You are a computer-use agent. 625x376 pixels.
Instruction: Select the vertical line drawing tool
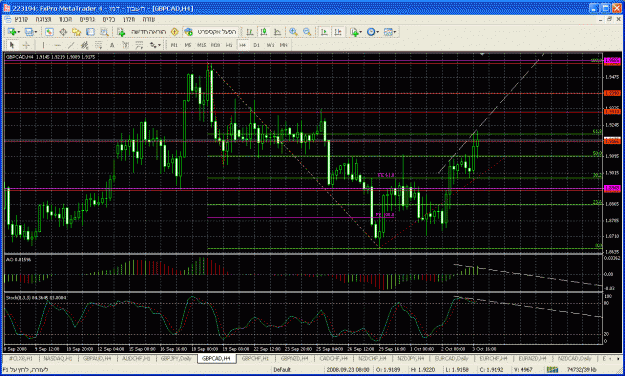coord(43,45)
